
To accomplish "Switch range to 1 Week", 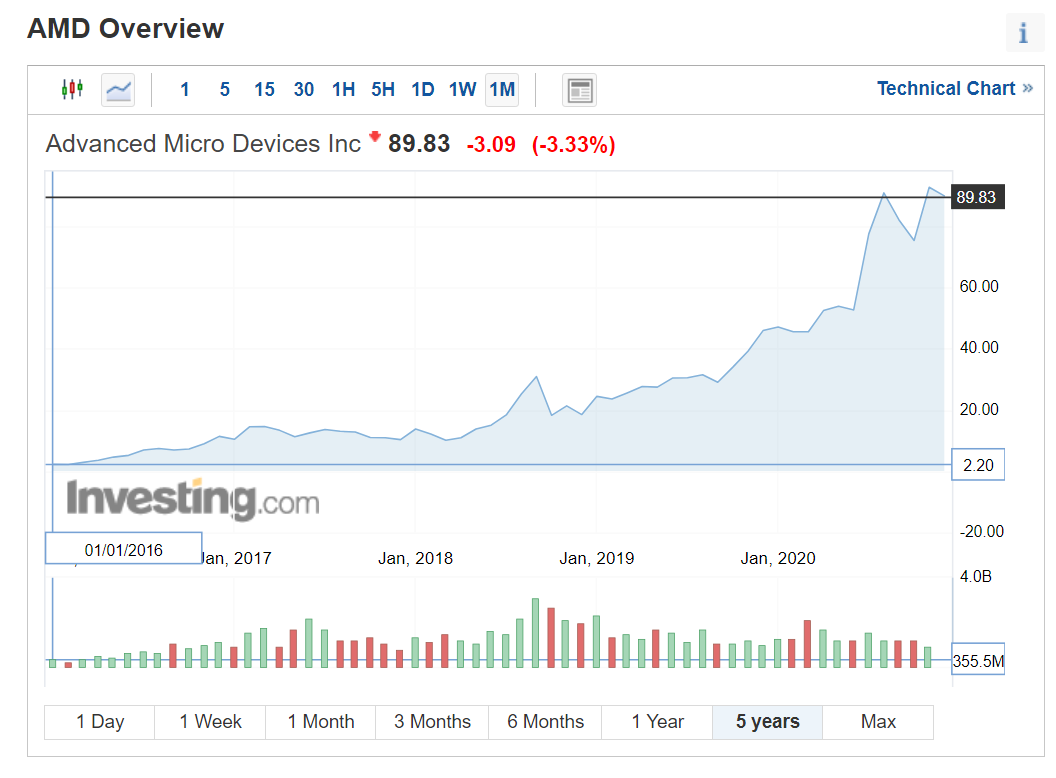I will pyautogui.click(x=210, y=721).
